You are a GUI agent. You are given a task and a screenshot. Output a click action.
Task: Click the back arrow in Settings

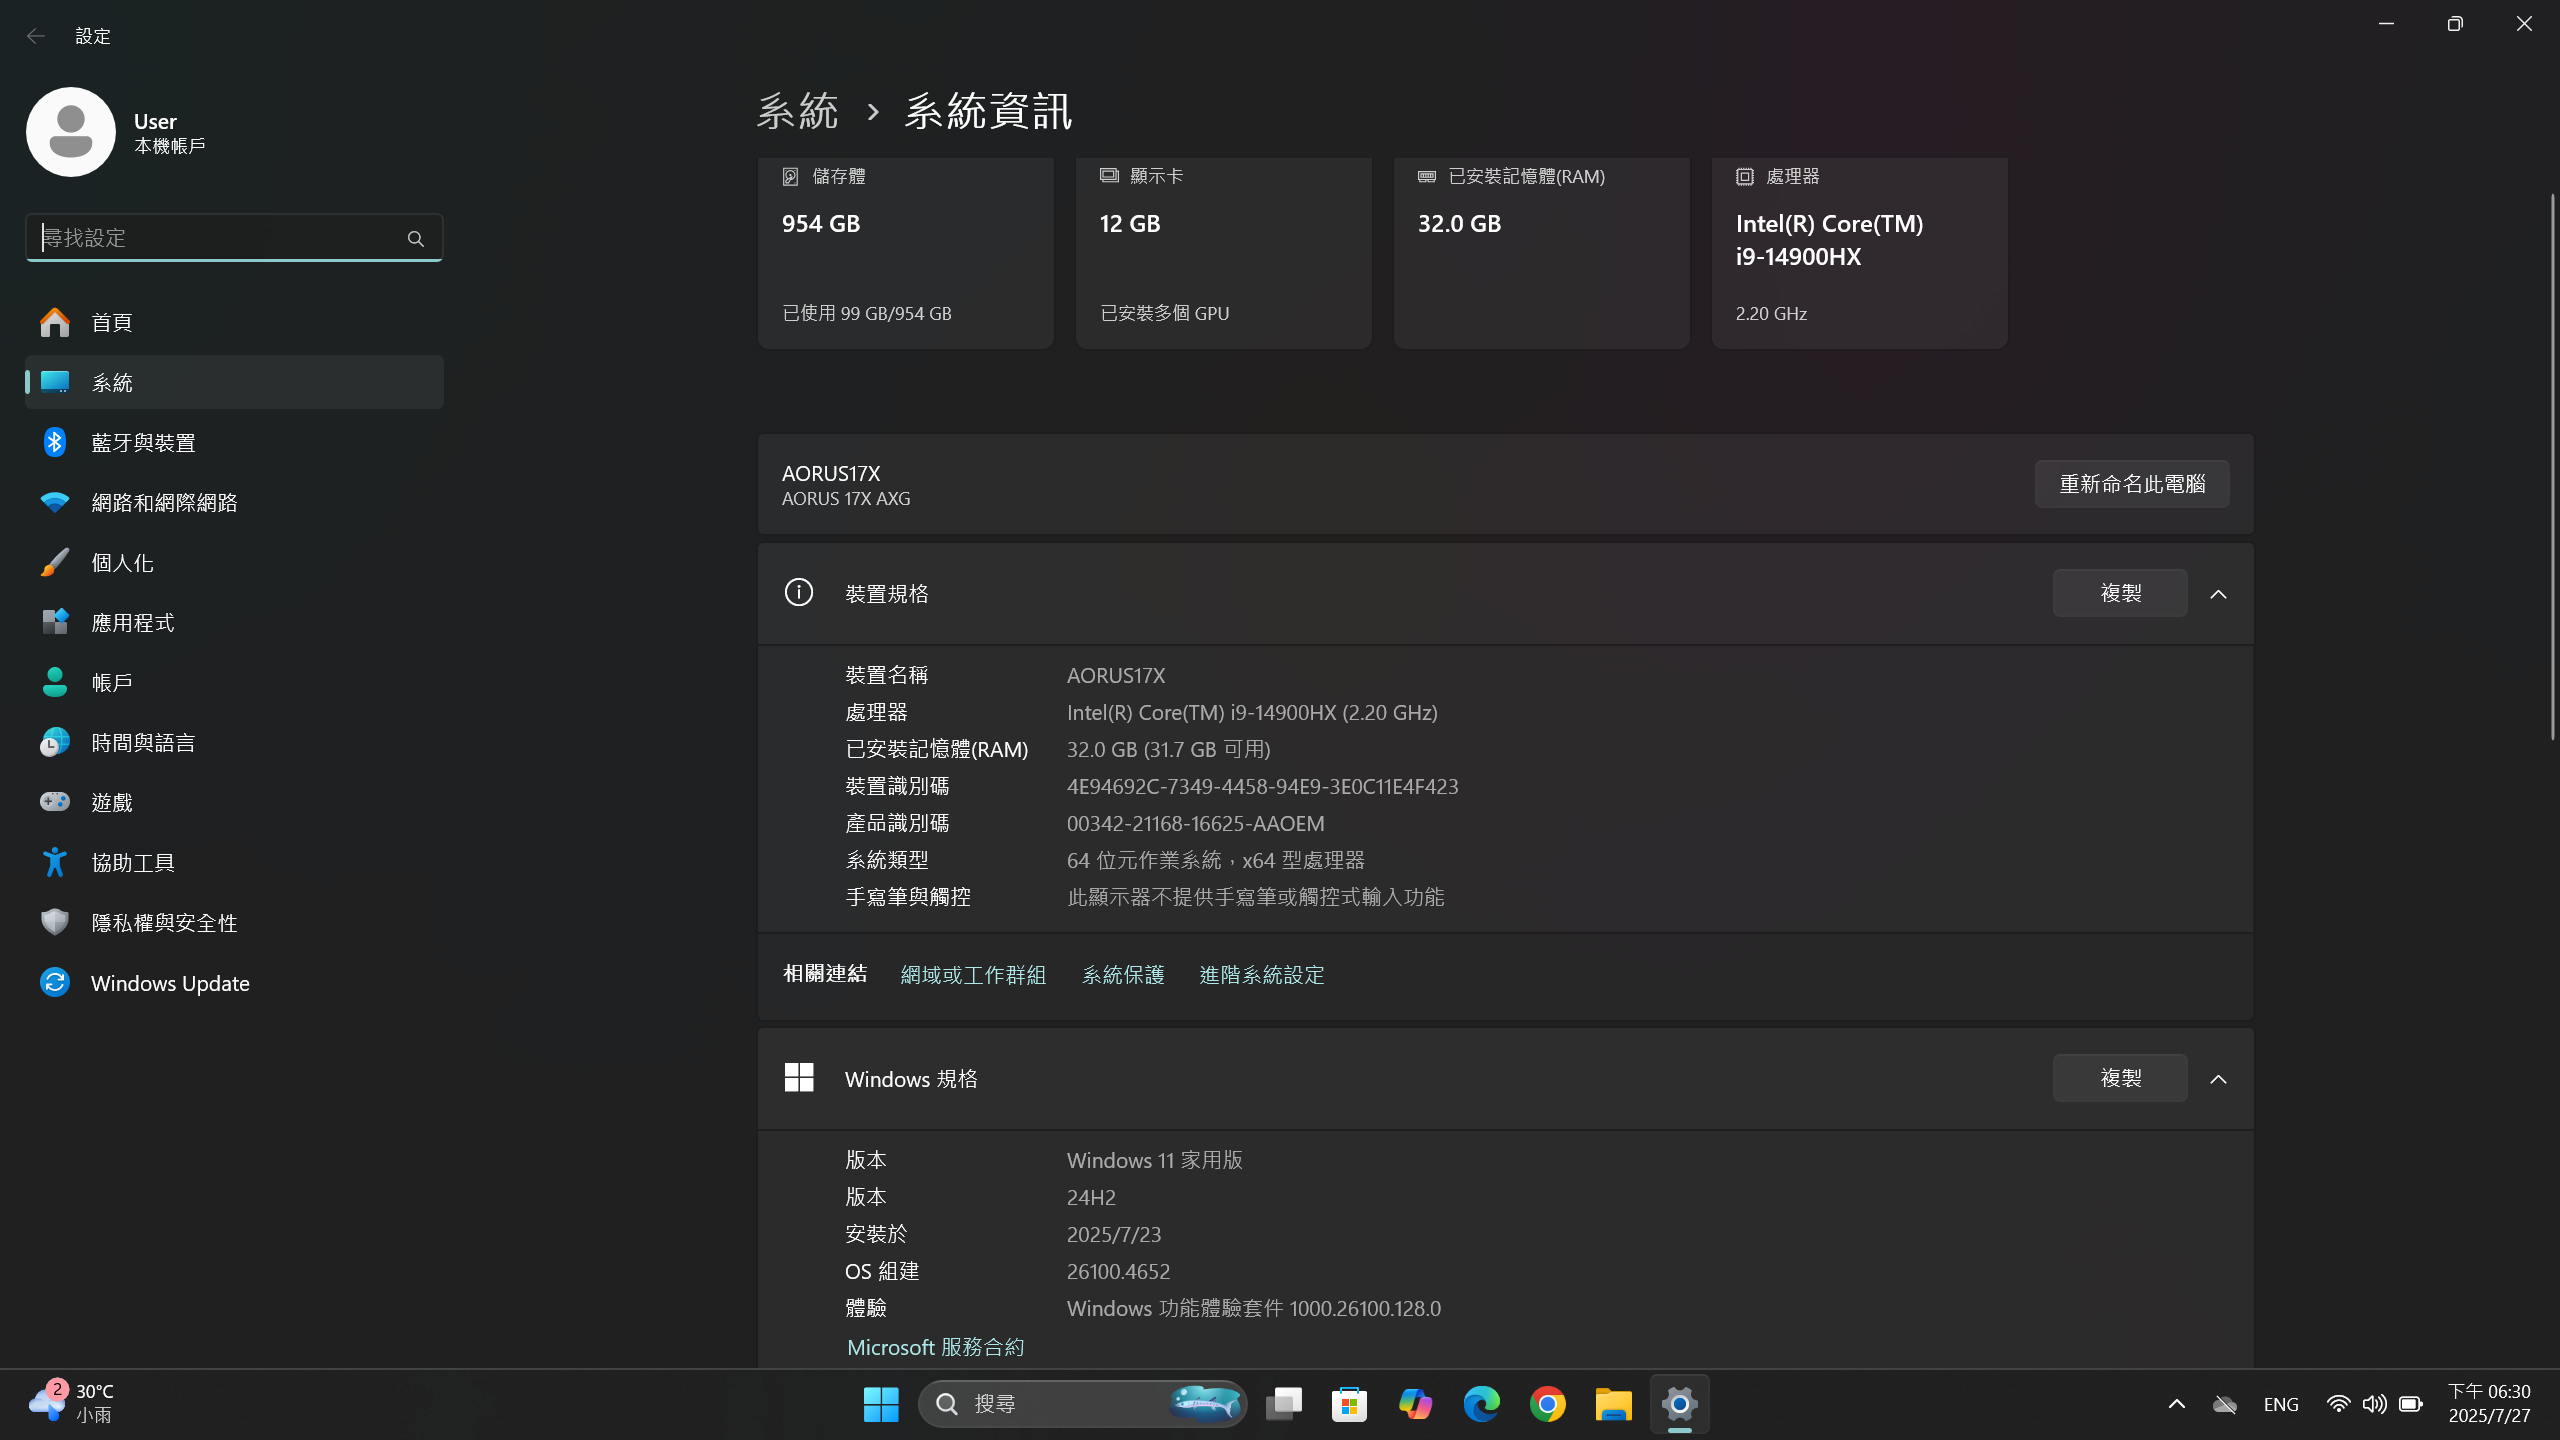36,36
